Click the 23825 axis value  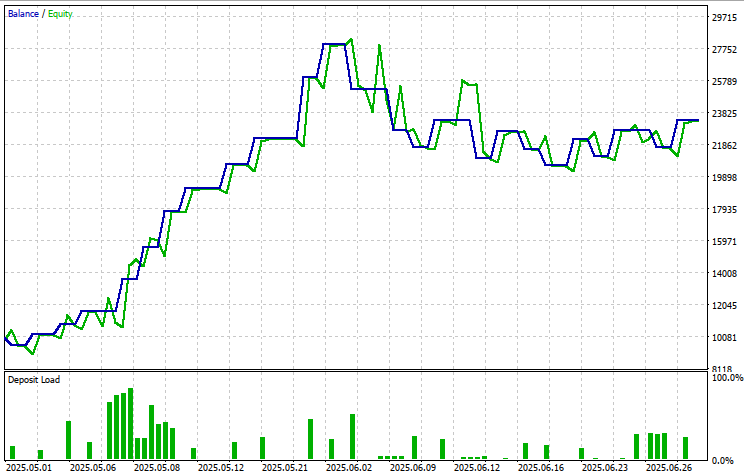[725, 113]
